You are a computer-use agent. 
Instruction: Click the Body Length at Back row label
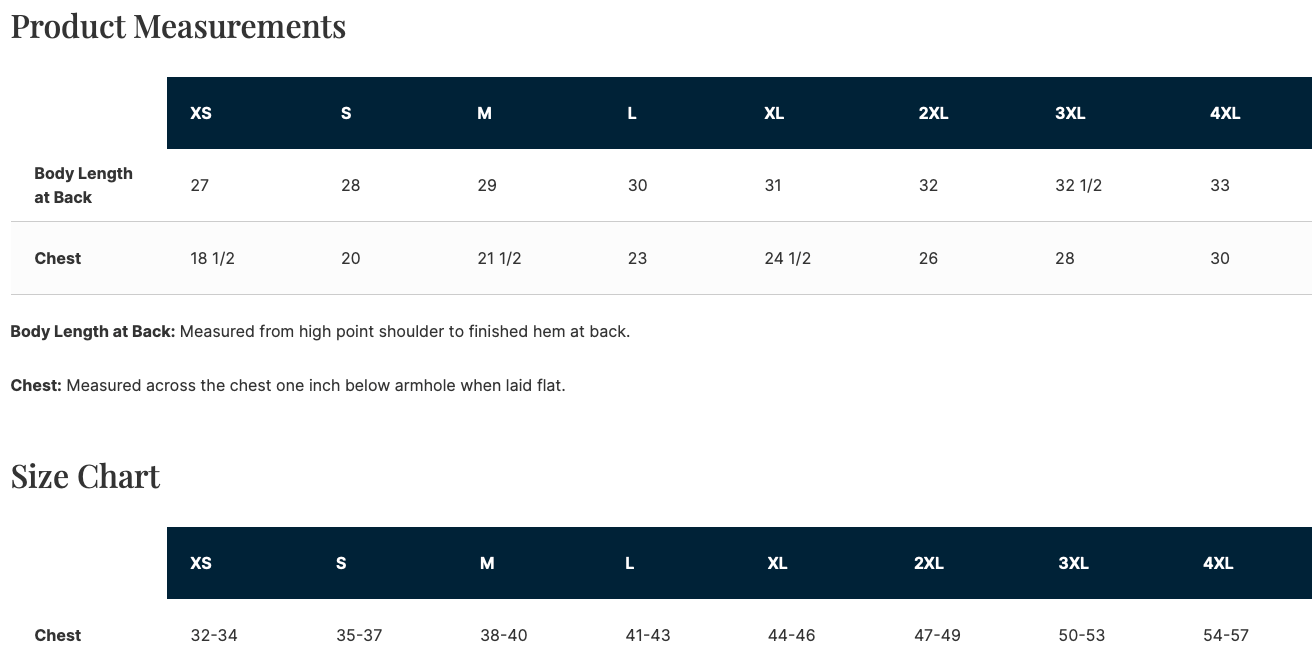(83, 185)
